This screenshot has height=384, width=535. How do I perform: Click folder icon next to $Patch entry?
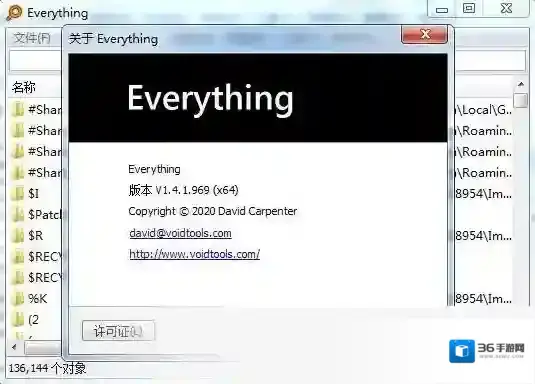(x=17, y=215)
